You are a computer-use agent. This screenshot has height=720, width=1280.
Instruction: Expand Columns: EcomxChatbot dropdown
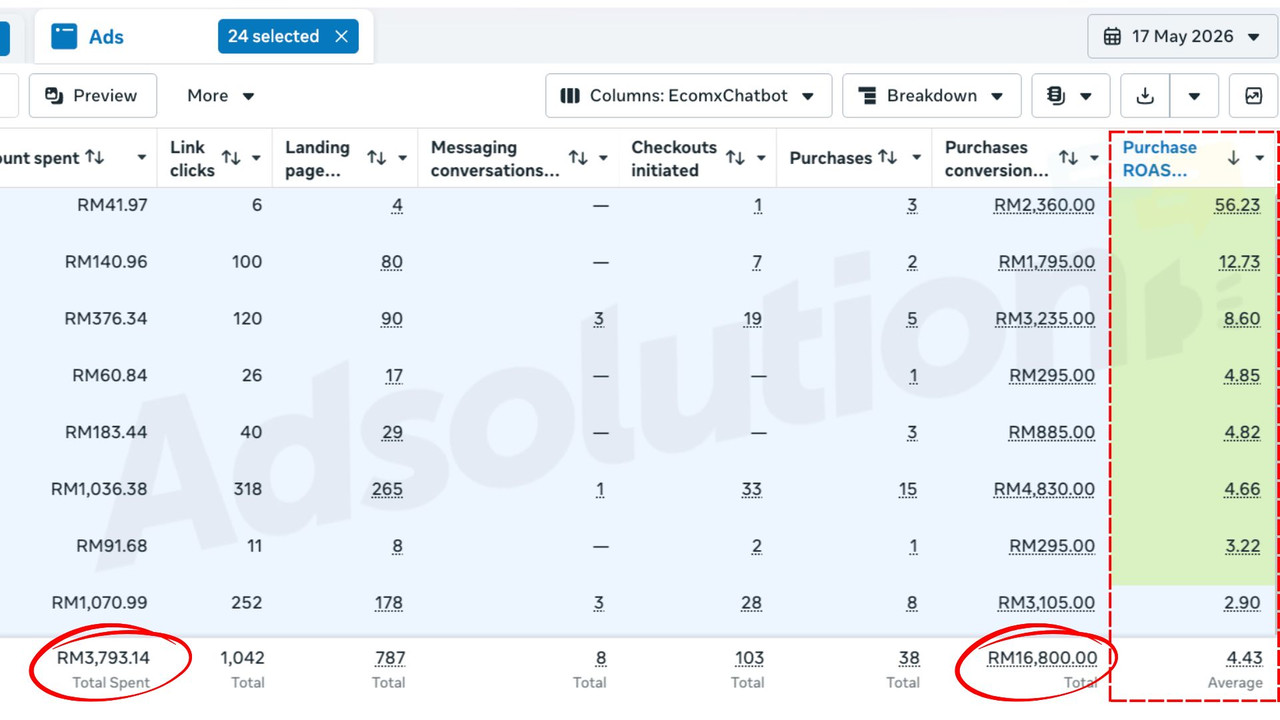point(688,96)
